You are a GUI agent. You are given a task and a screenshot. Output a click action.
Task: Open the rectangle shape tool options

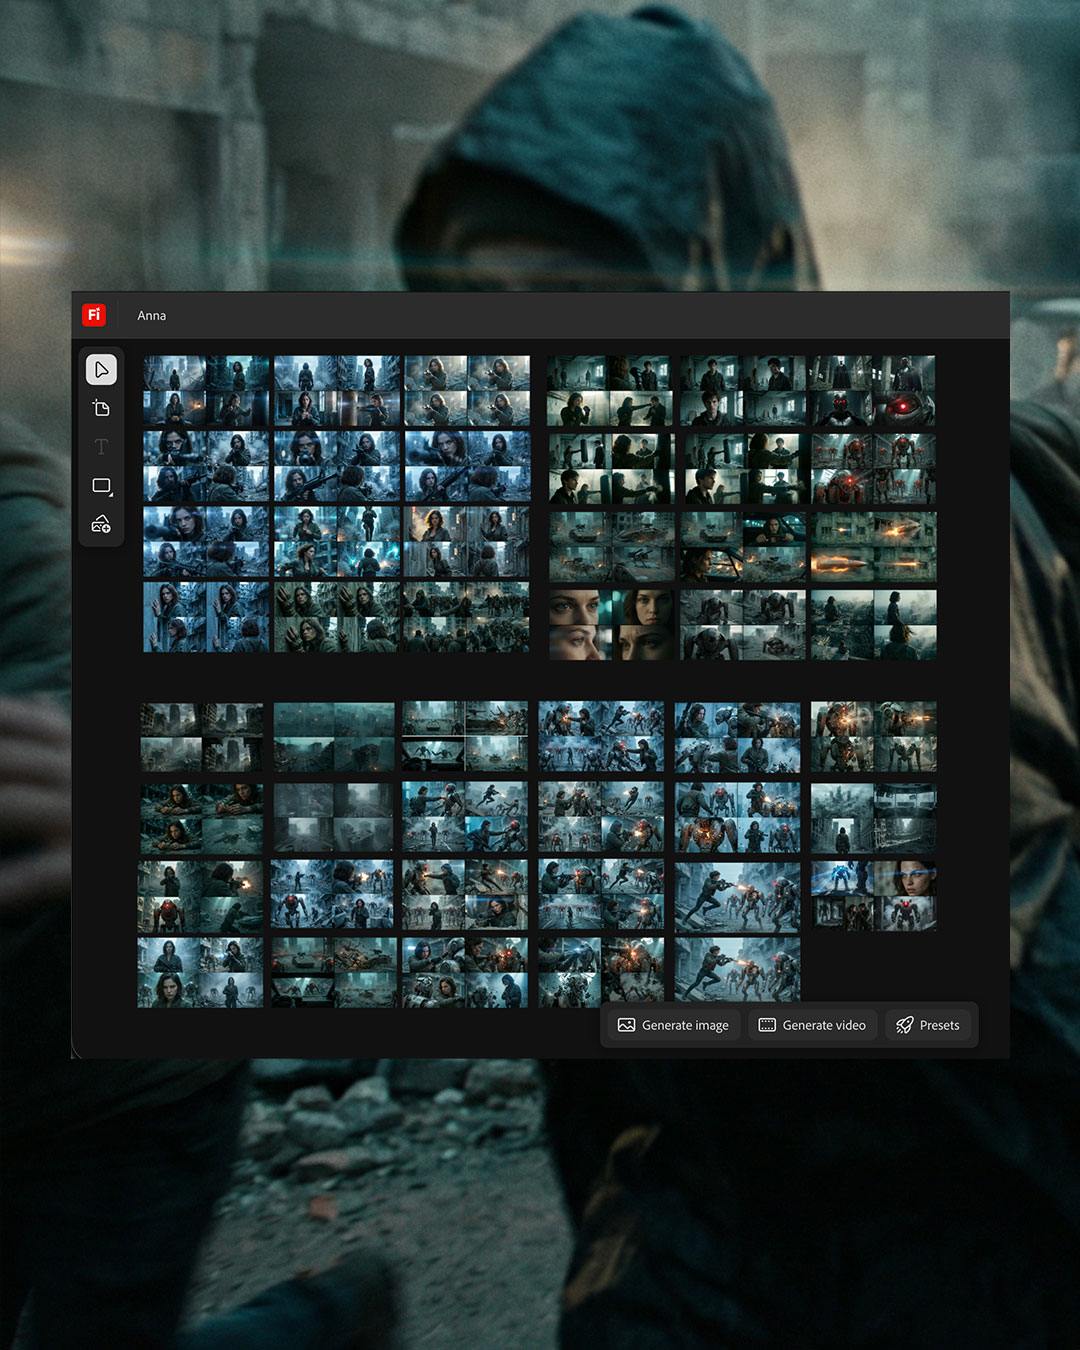101,486
